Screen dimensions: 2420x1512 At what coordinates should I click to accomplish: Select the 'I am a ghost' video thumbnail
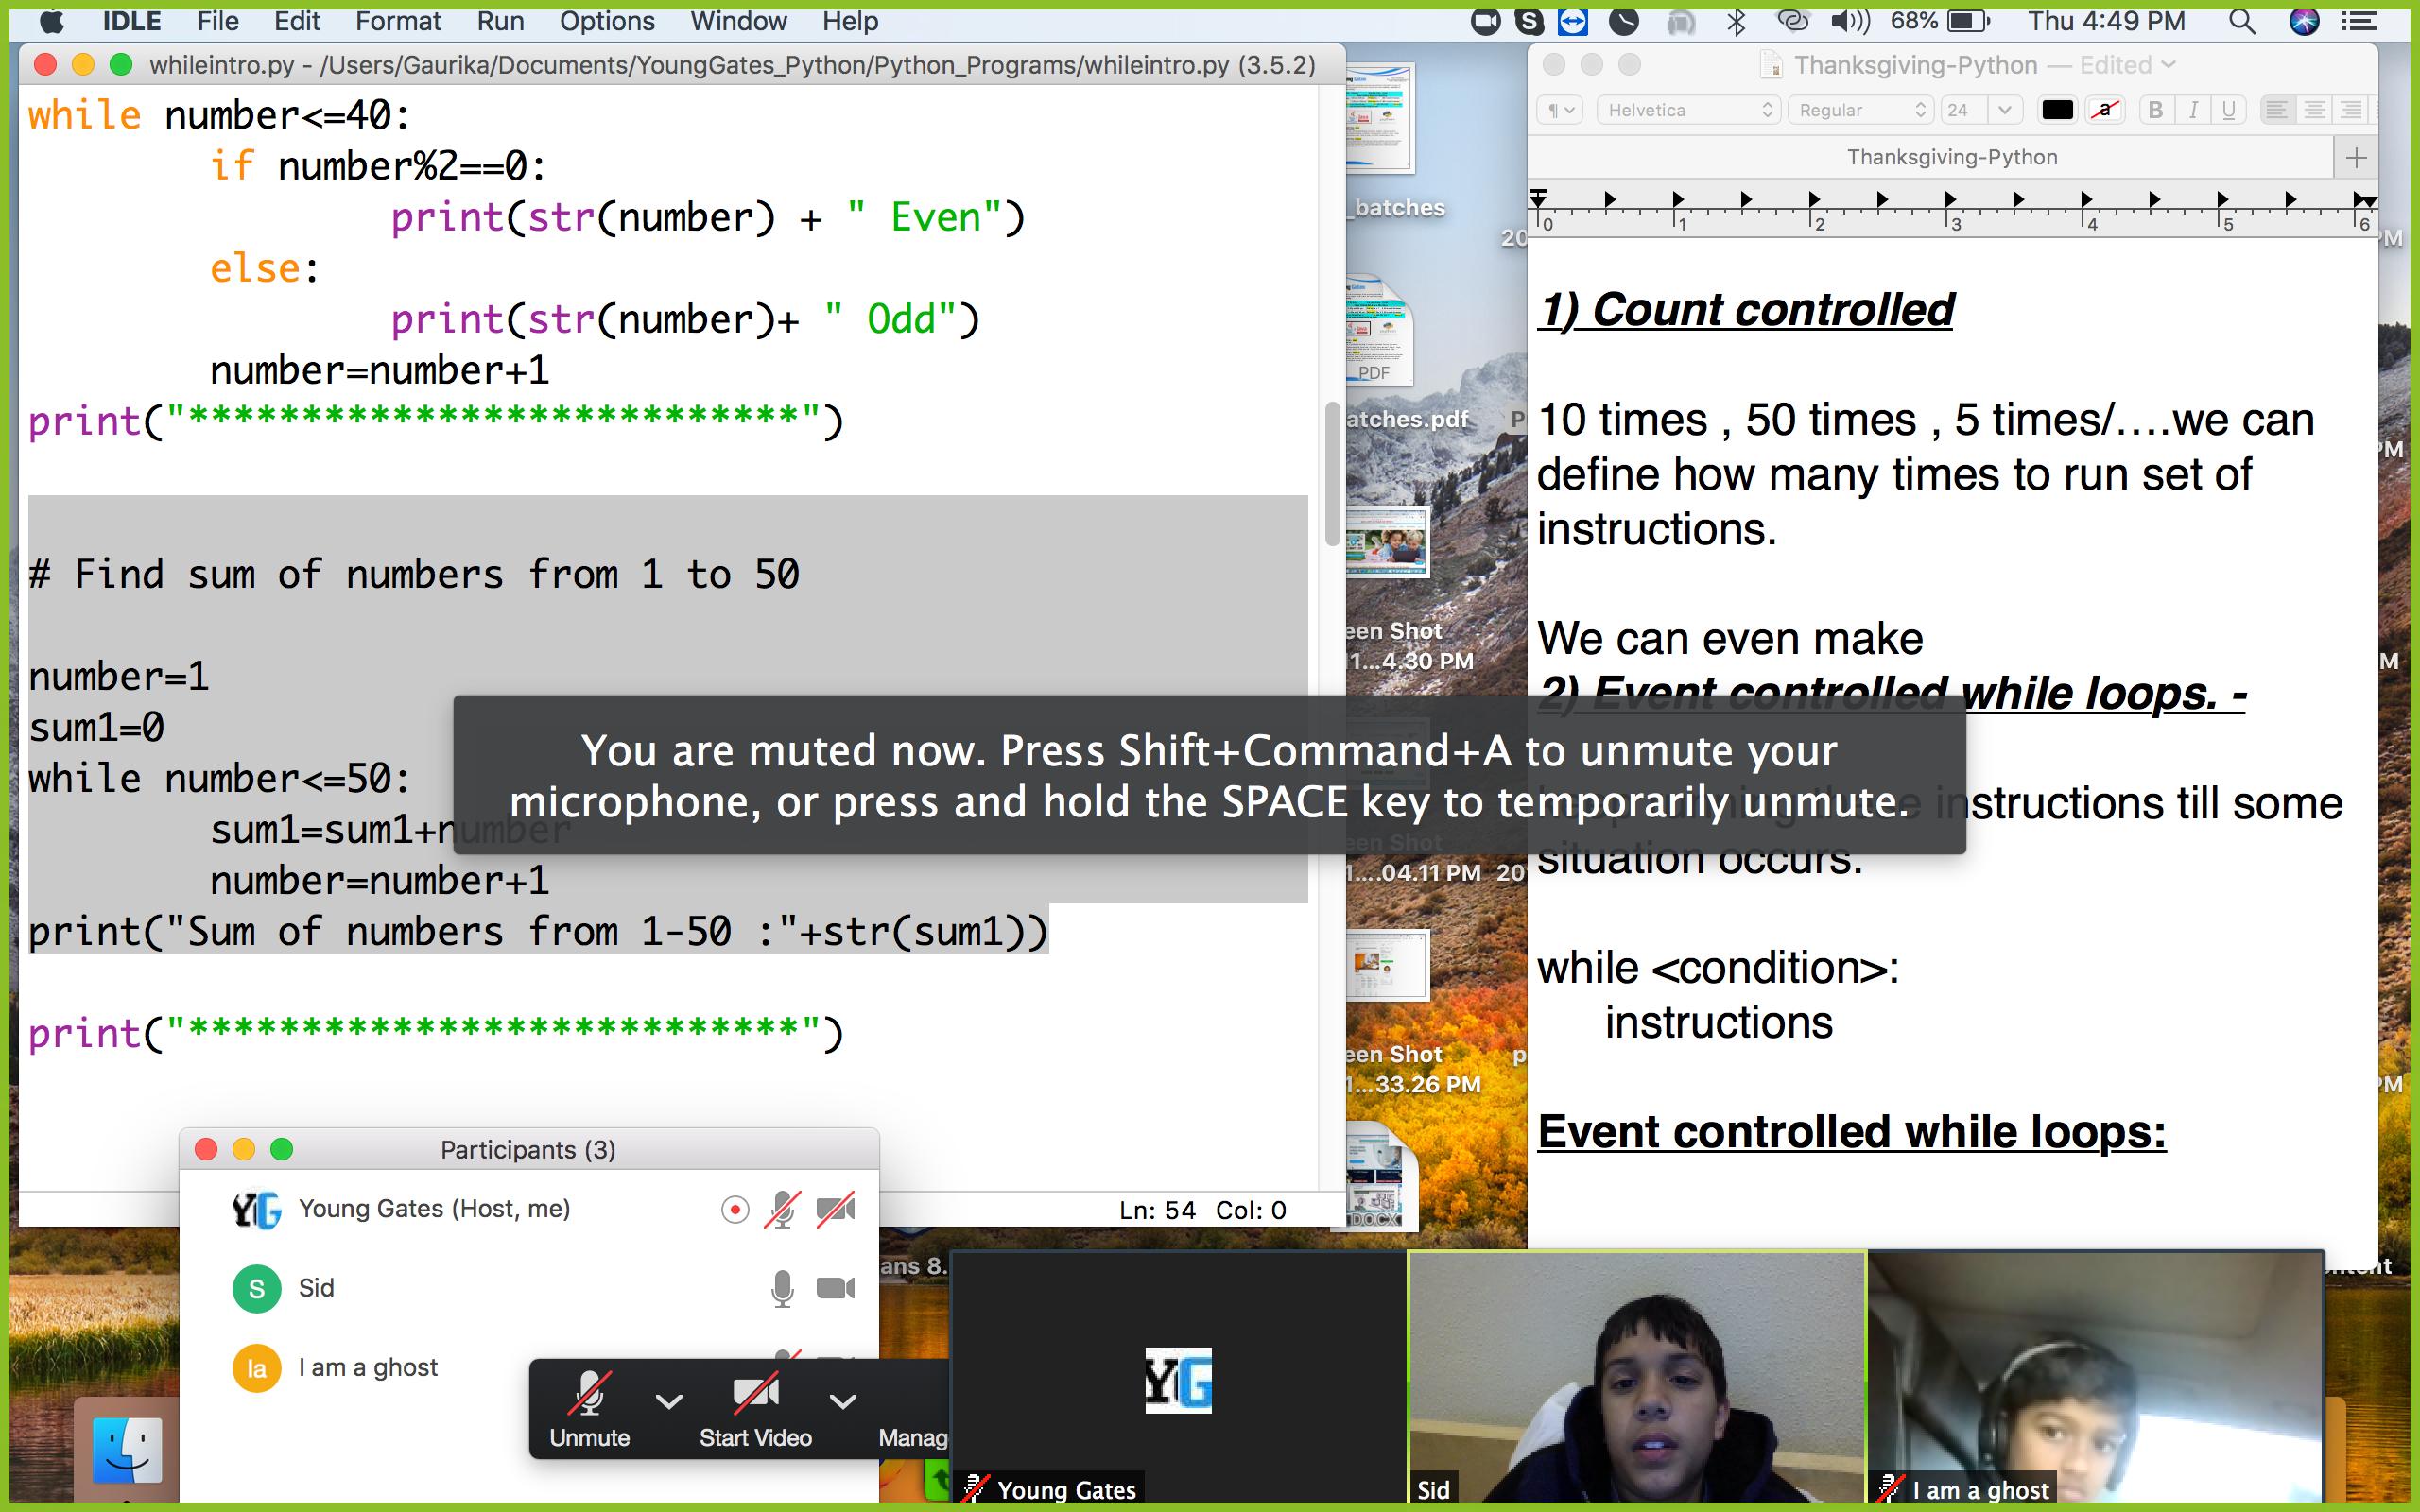[x=2095, y=1377]
